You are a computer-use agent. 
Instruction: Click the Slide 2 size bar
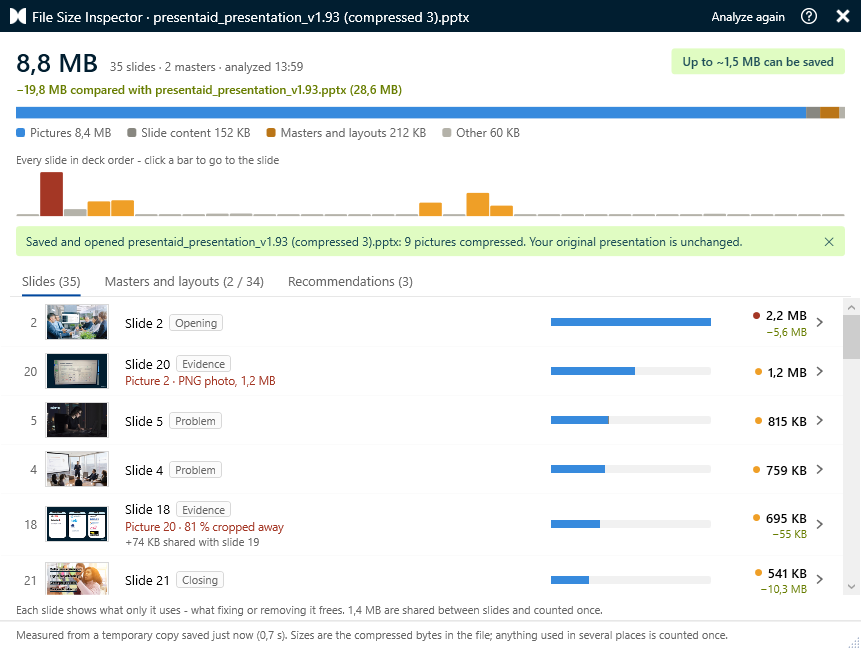pyautogui.click(x=631, y=322)
